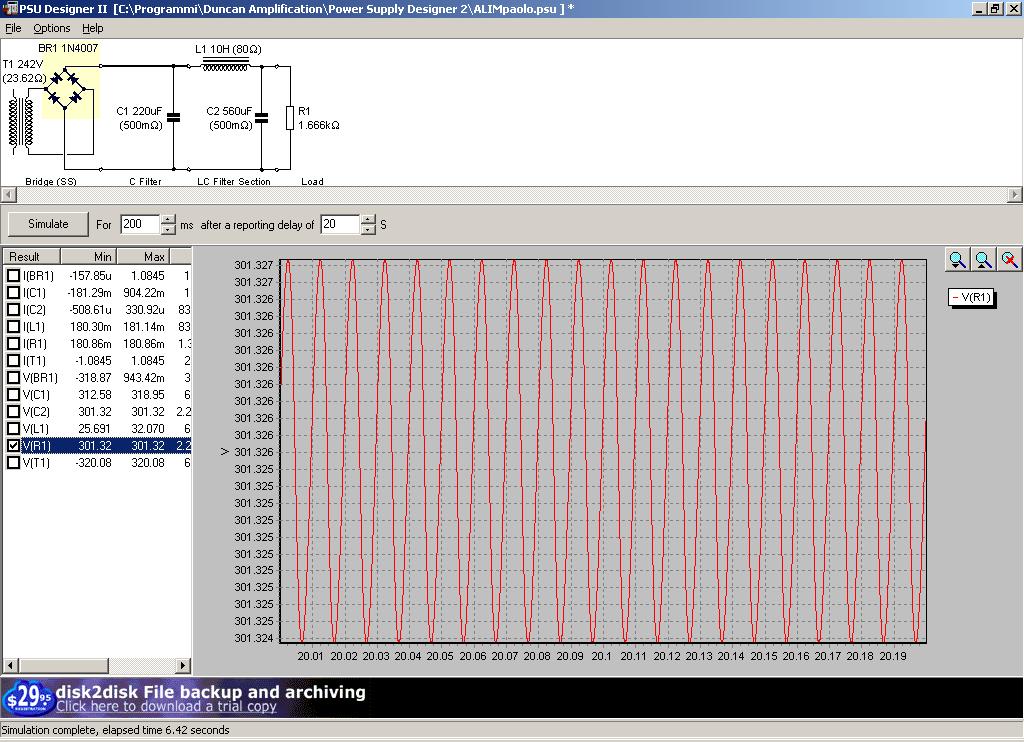Click the zoom in magnifier with down arrow
Image resolution: width=1024 pixels, height=742 pixels.
click(x=957, y=260)
